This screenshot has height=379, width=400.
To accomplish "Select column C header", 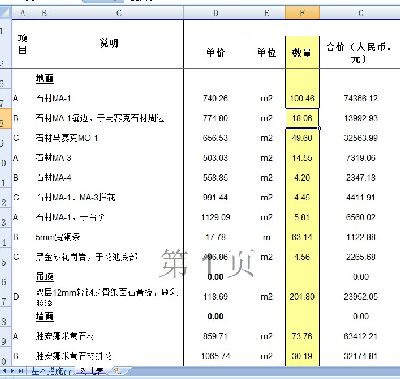I will click(119, 13).
